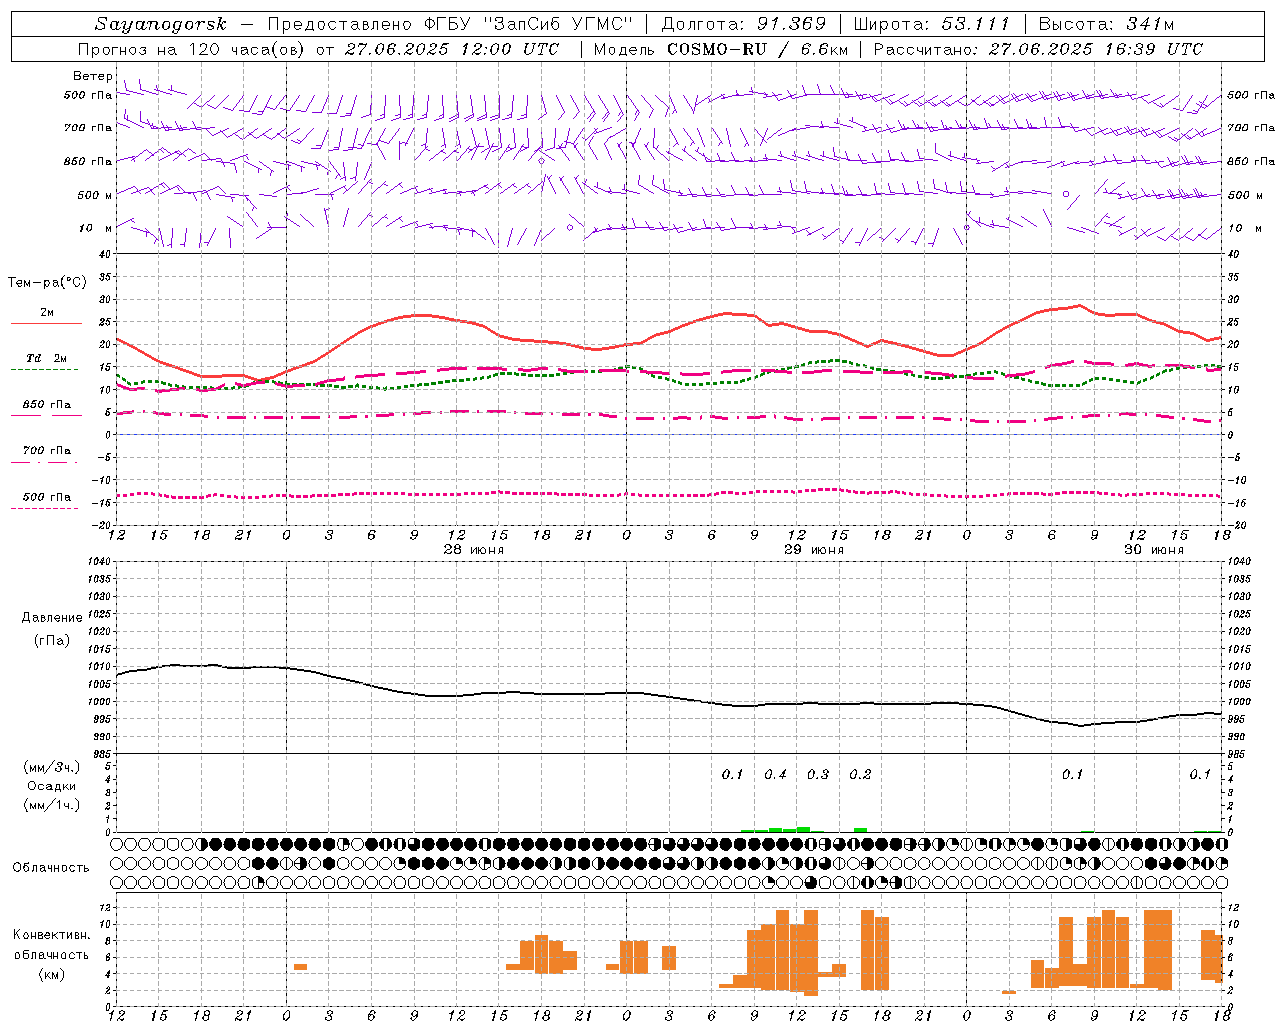Click the '(км)' convective cloud unit label

coord(51,974)
